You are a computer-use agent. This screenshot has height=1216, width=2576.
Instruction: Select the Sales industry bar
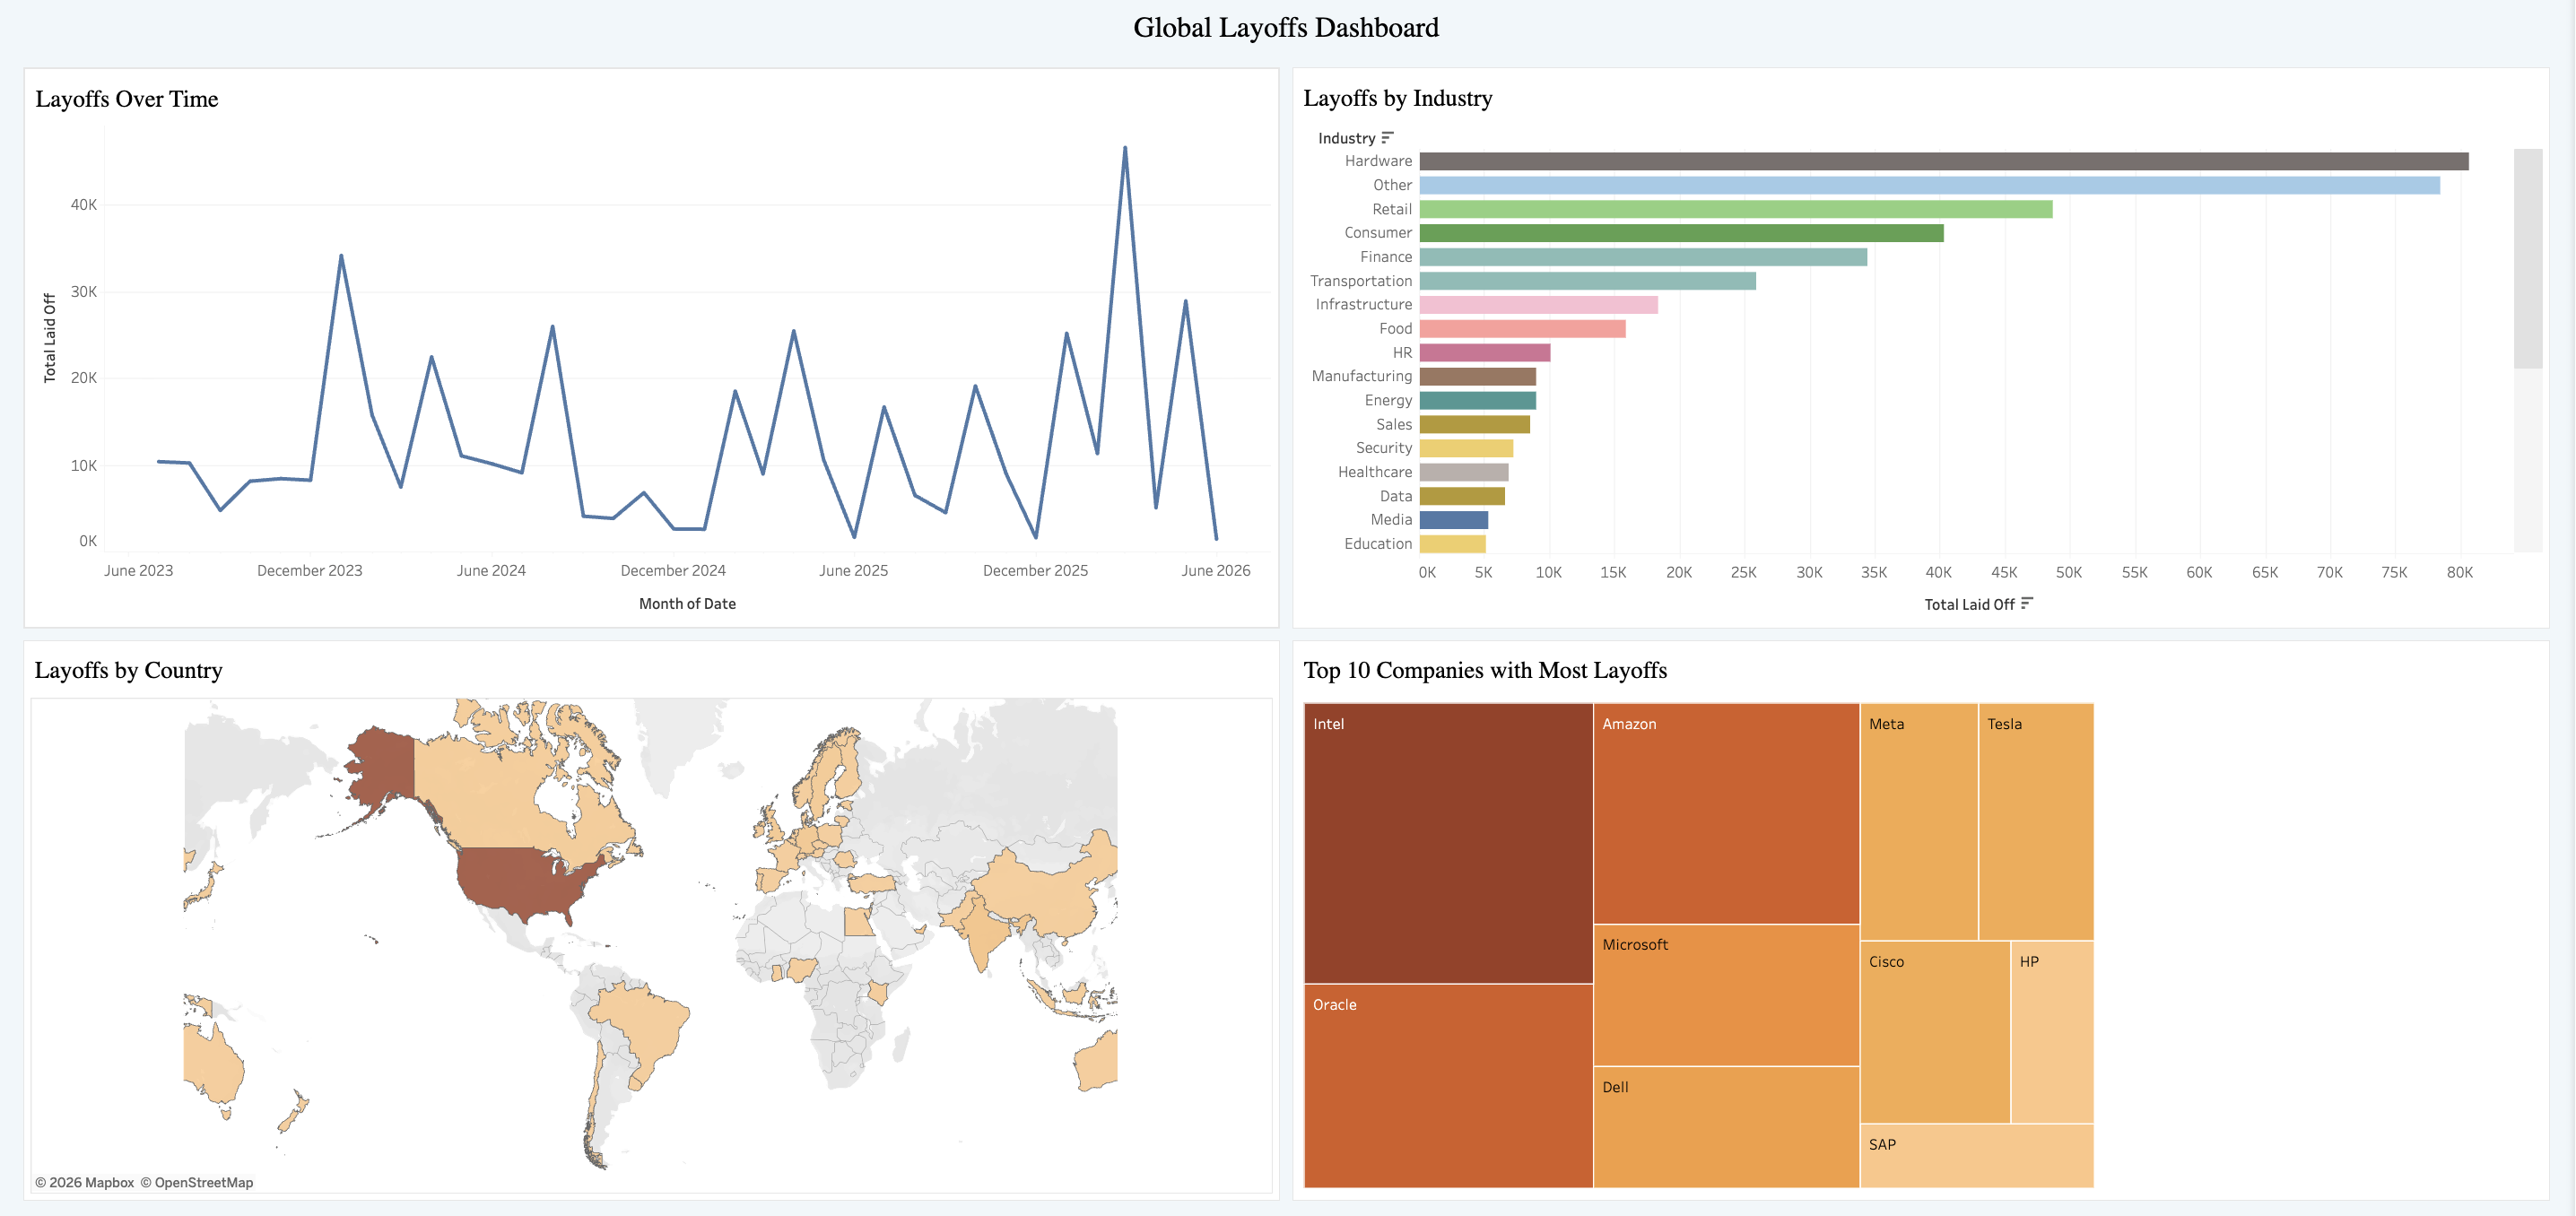pos(1475,424)
